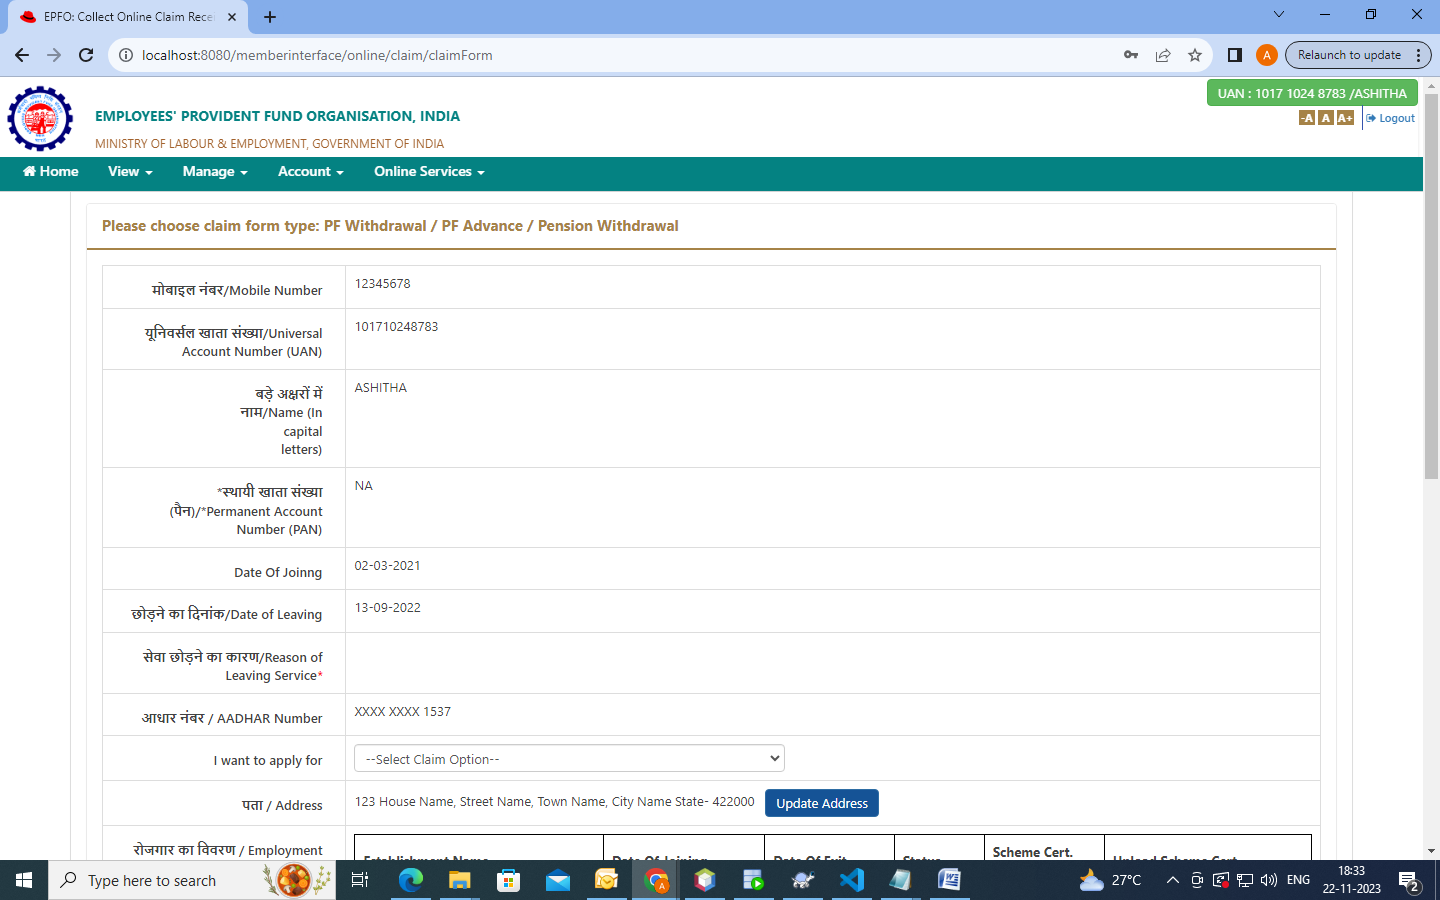Click the page vertical scrollbar thumb
The height and width of the screenshot is (900, 1440).
(1431, 286)
